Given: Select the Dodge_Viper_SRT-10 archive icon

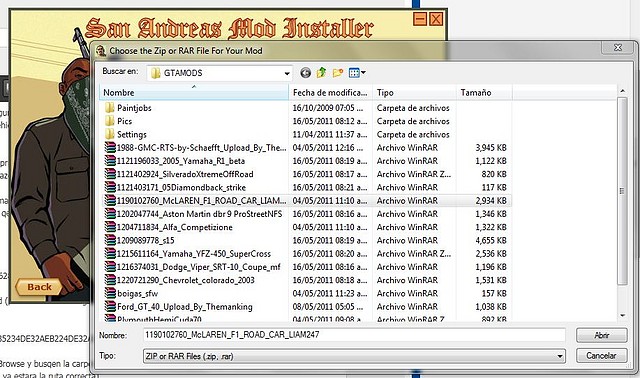Looking at the screenshot, I should tap(110, 267).
